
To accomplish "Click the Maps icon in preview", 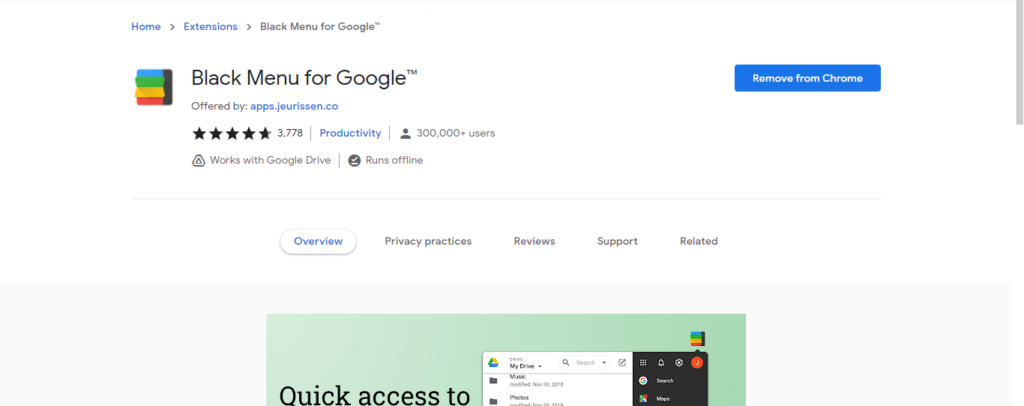I will coord(643,399).
